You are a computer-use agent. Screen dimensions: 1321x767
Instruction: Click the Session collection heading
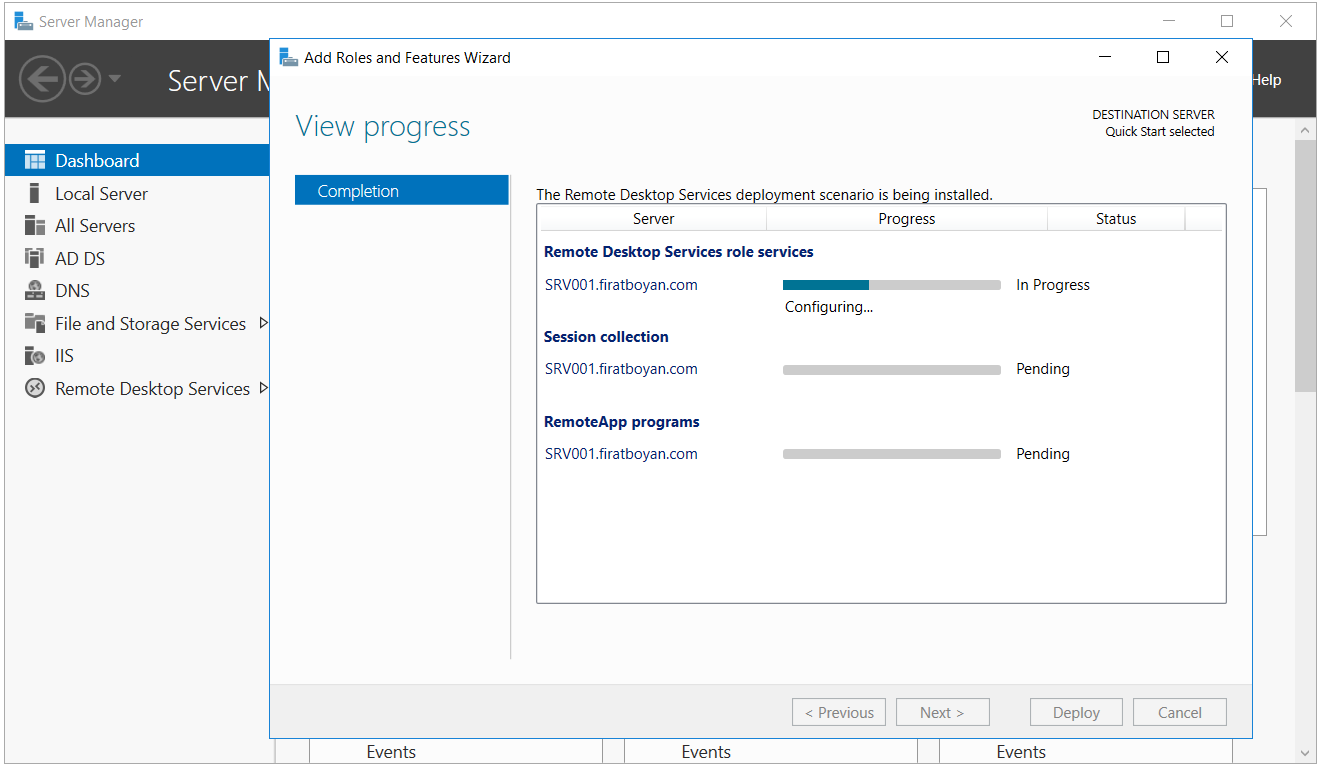point(606,337)
